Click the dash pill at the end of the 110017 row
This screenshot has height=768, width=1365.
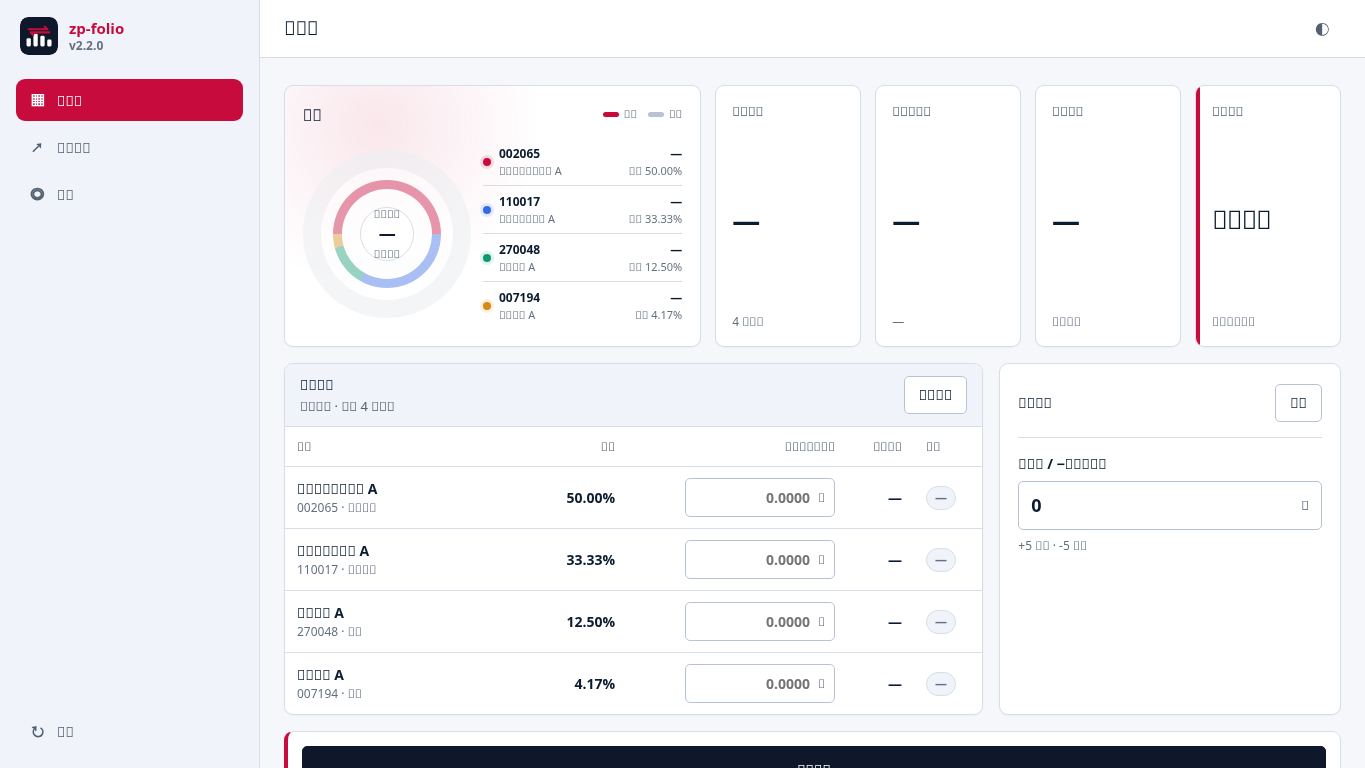pos(941,560)
